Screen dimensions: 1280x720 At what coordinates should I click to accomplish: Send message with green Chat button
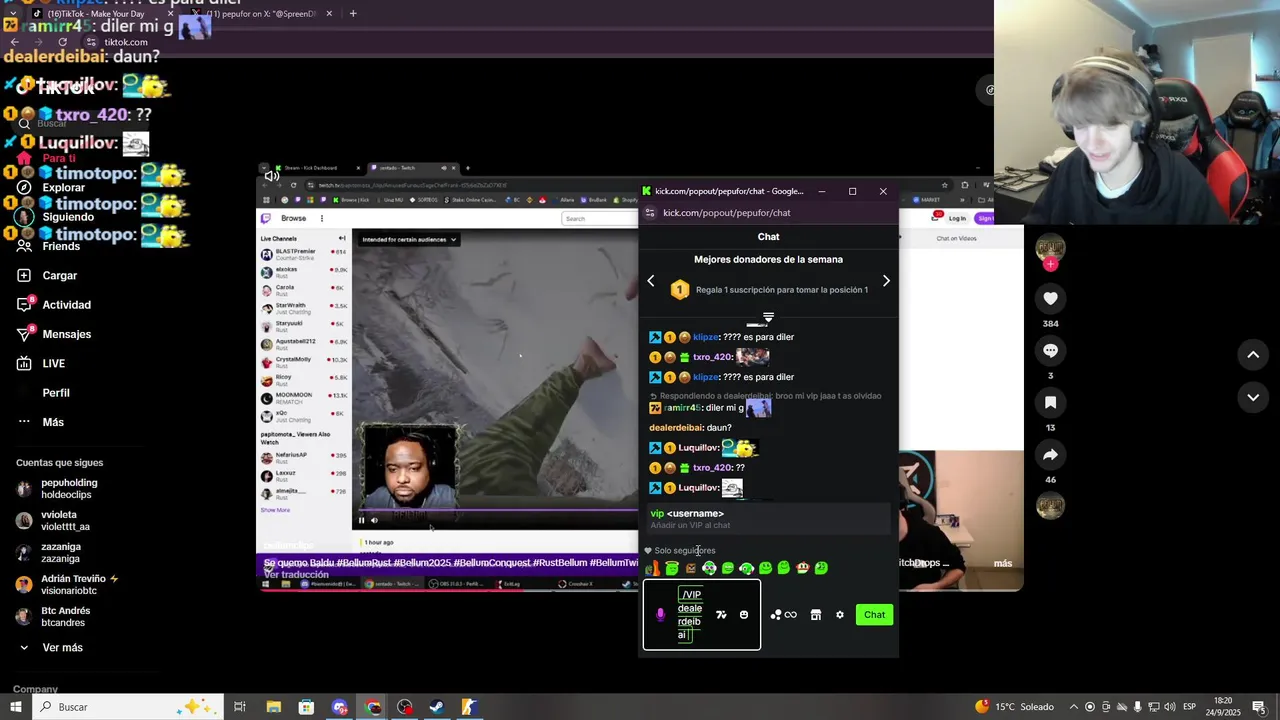pos(875,615)
